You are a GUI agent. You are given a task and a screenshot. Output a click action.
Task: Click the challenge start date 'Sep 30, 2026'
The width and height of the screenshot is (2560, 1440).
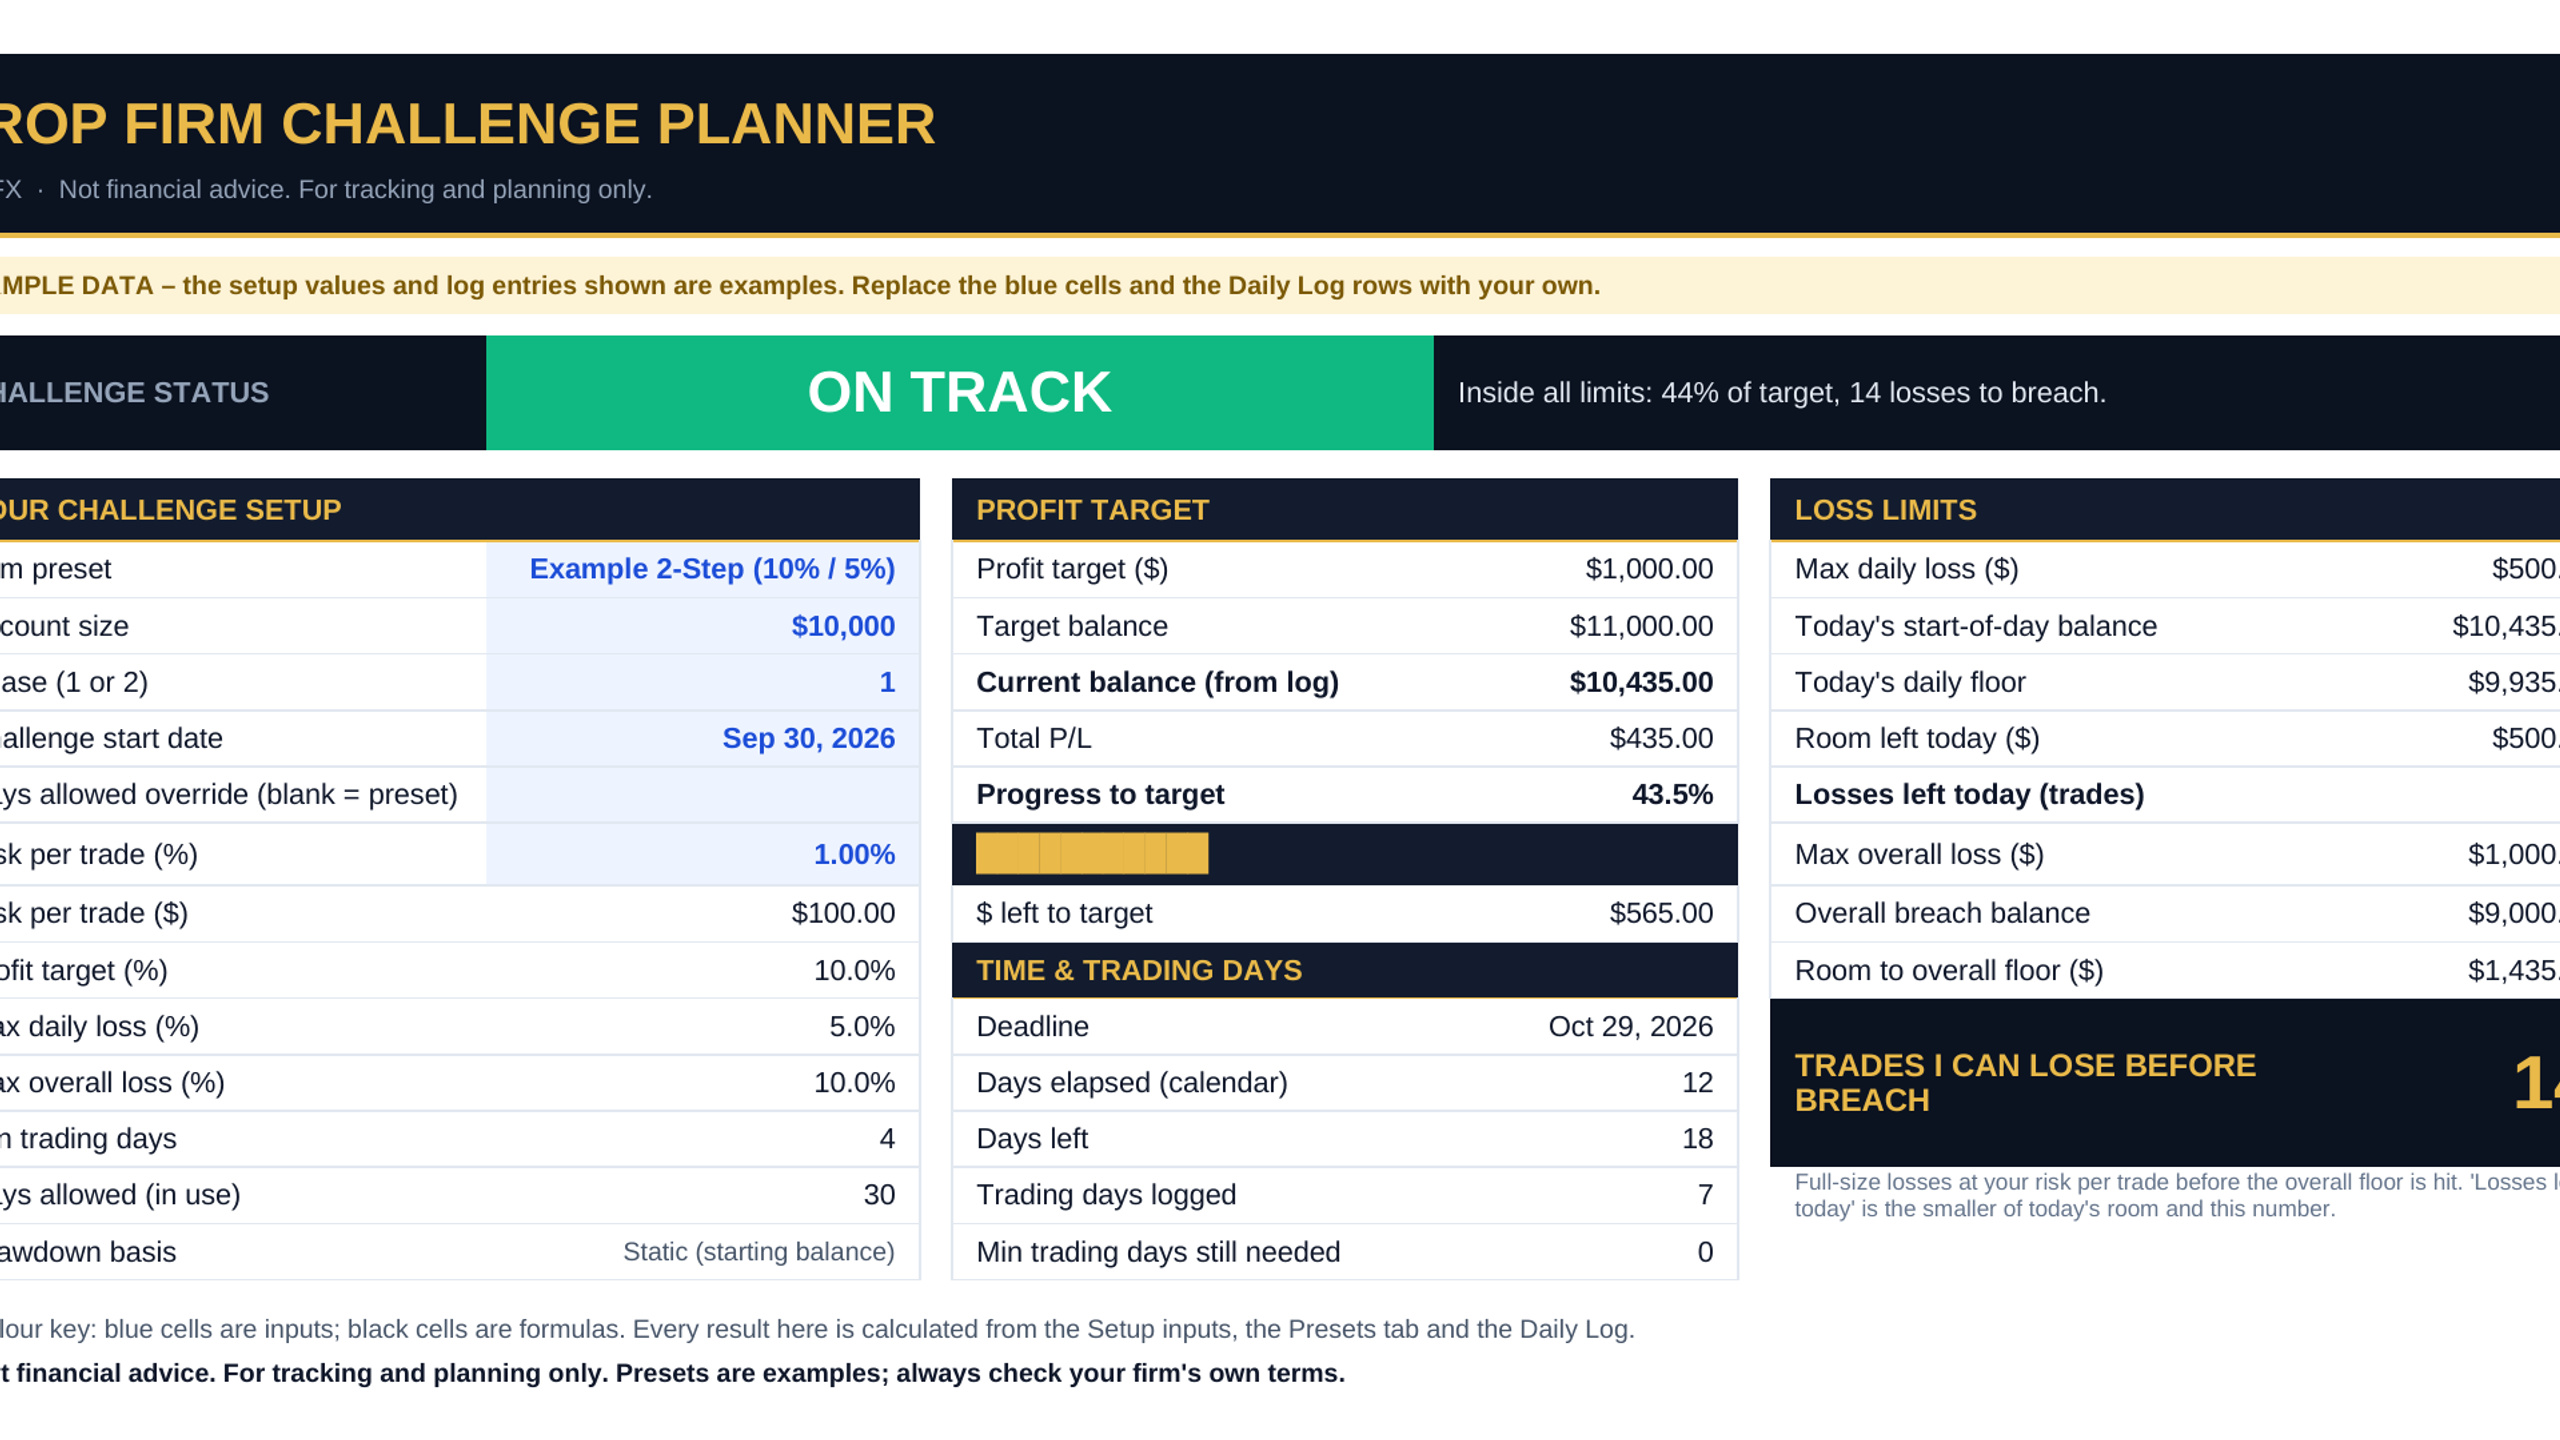(x=703, y=738)
